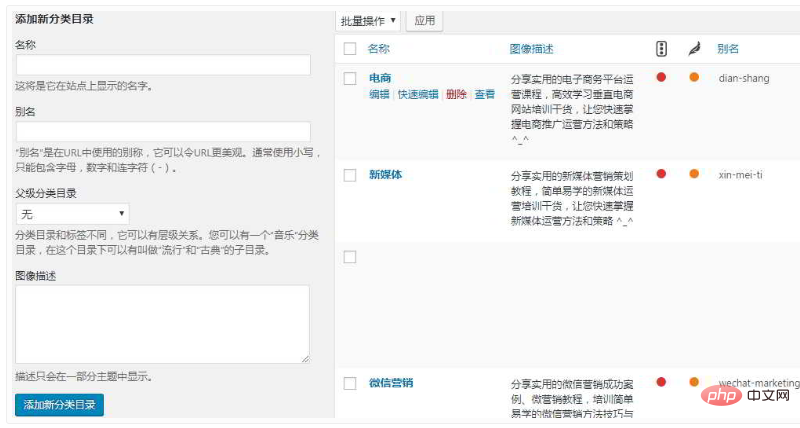Open the 新媒体 category link

click(386, 174)
